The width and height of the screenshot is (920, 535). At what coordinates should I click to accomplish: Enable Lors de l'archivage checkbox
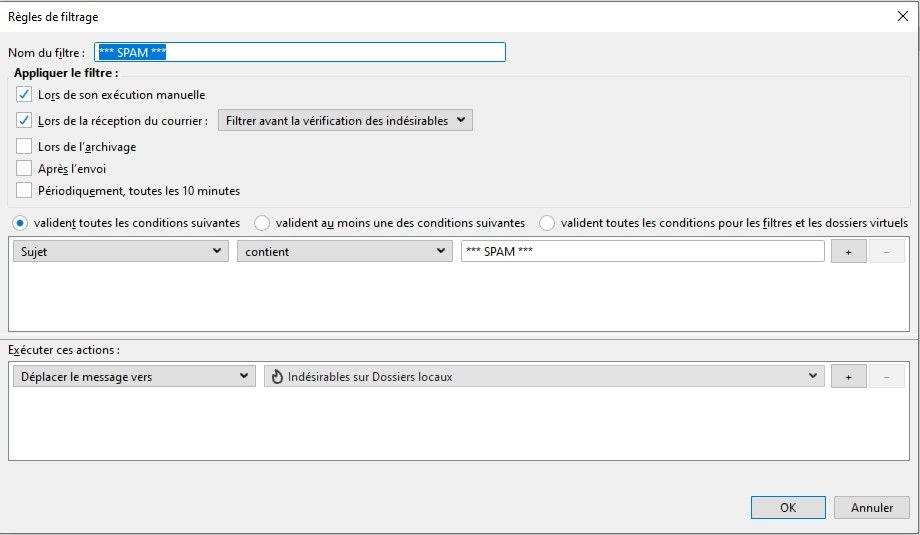click(x=24, y=146)
